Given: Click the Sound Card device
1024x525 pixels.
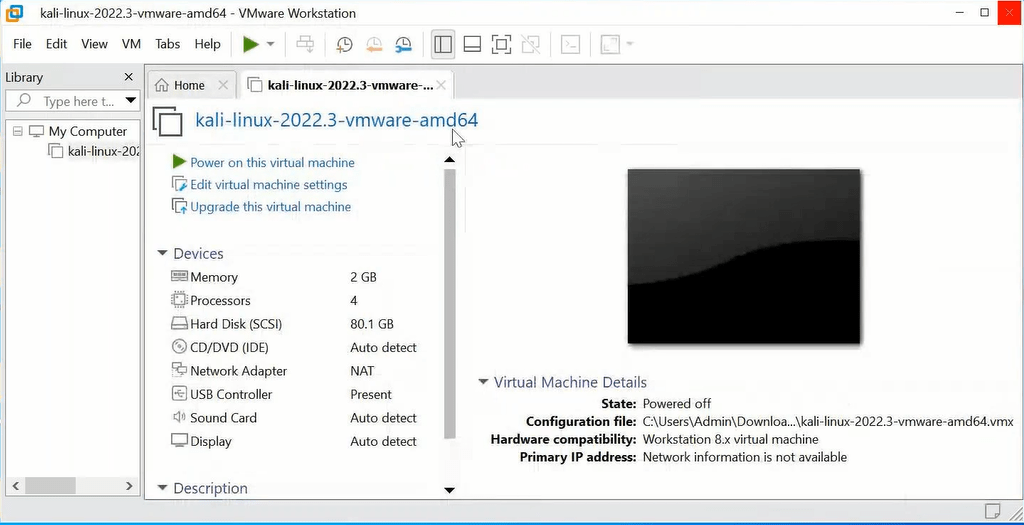Looking at the screenshot, I should coord(294,418).
